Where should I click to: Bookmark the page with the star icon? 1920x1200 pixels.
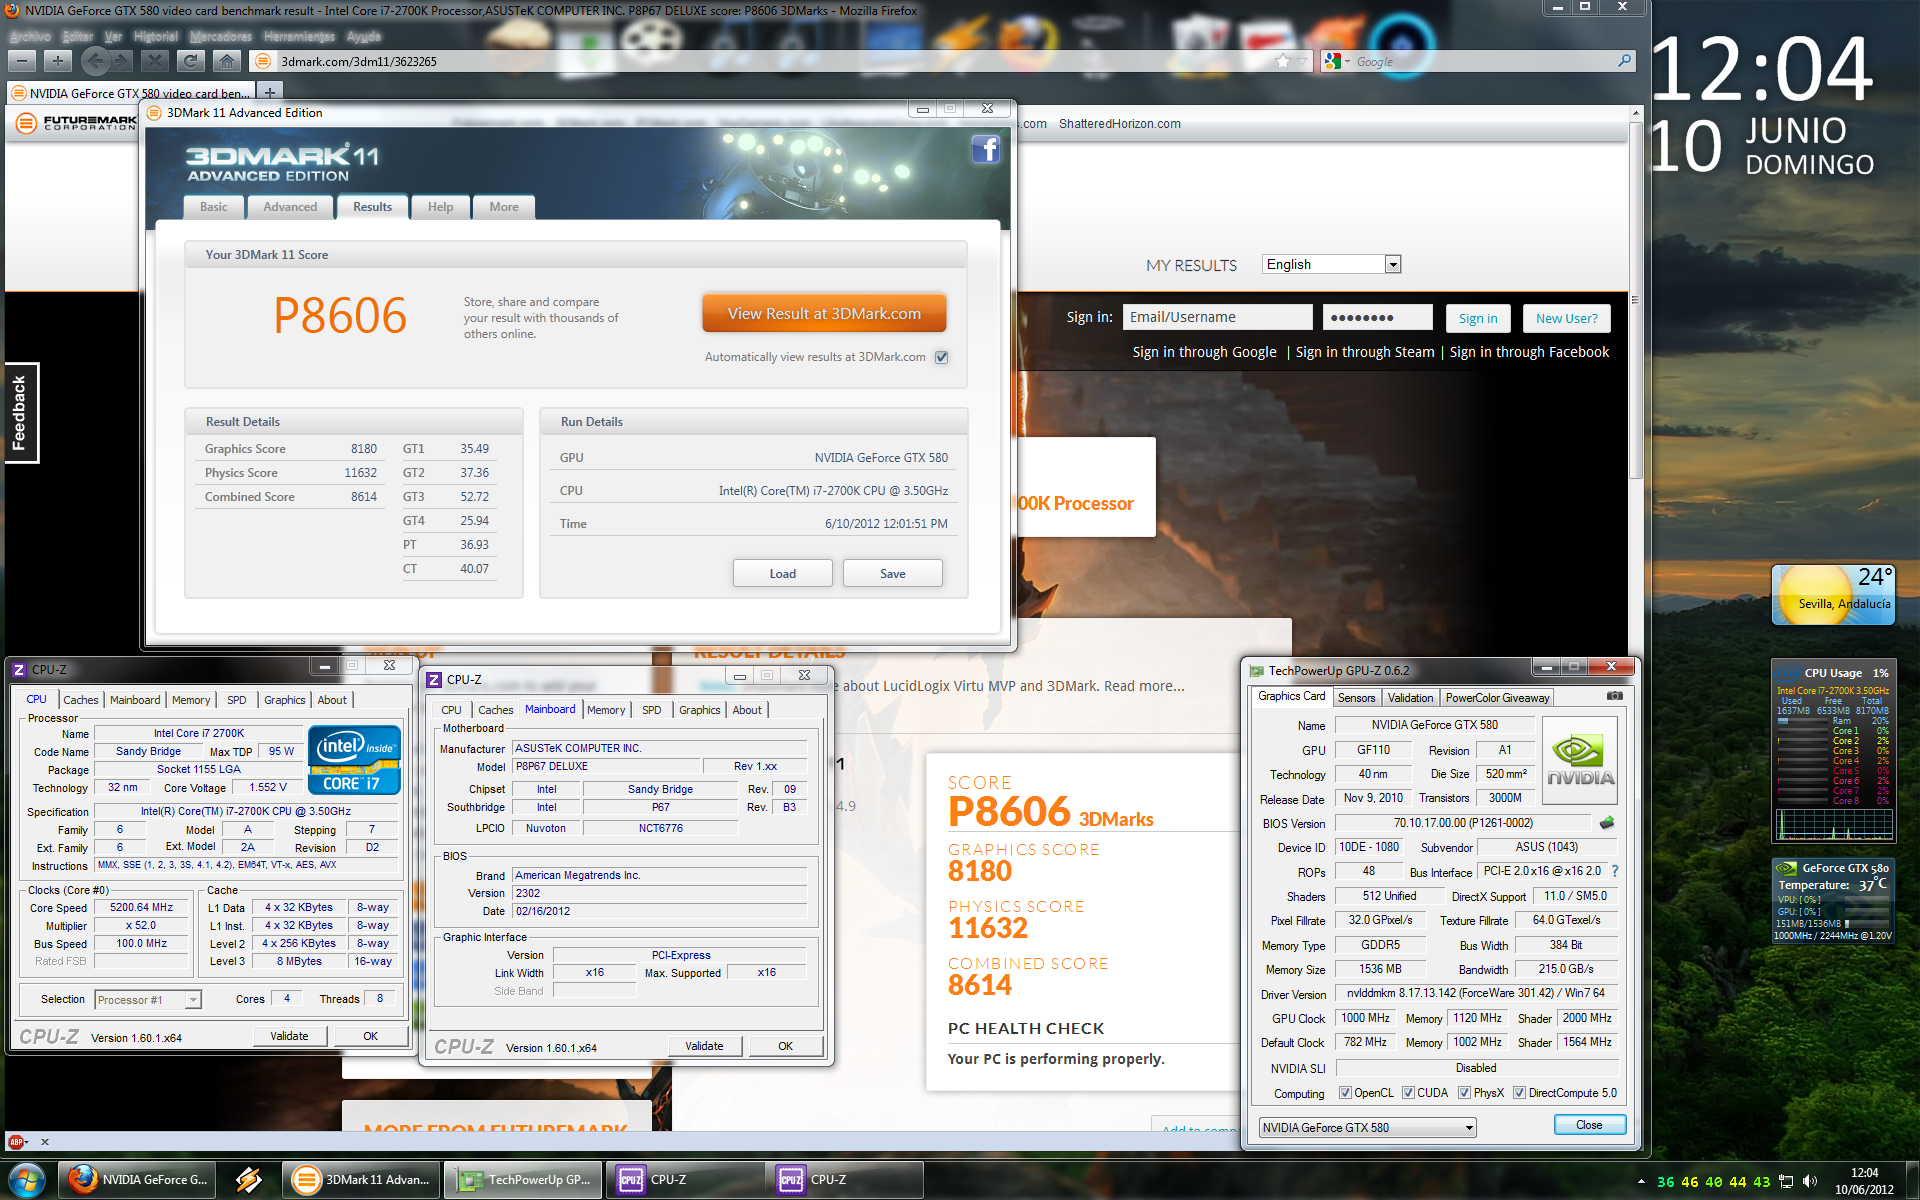[1282, 62]
